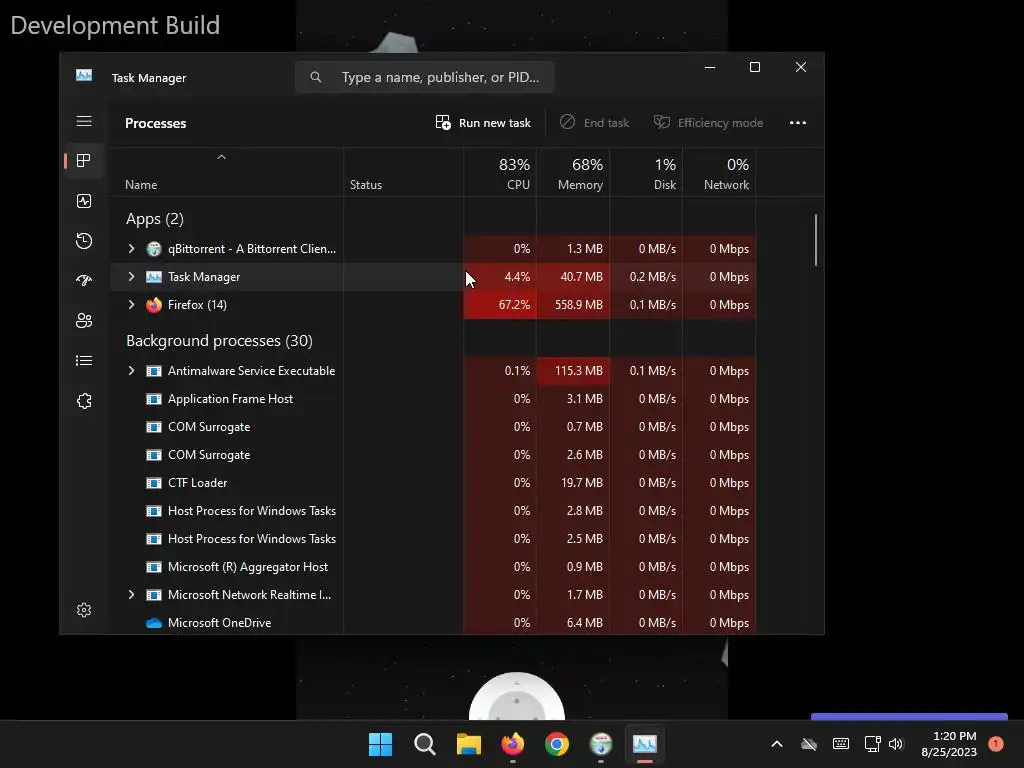Click Run new task button
1024x768 pixels.
point(483,123)
